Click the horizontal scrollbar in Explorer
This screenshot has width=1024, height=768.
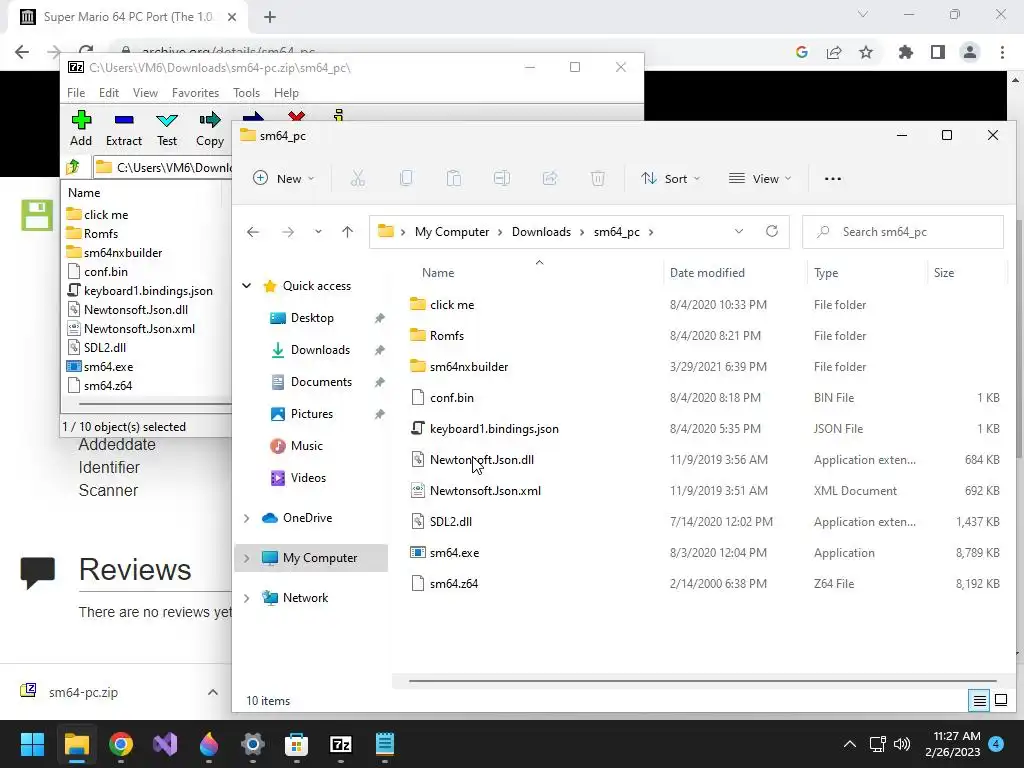tap(702, 680)
